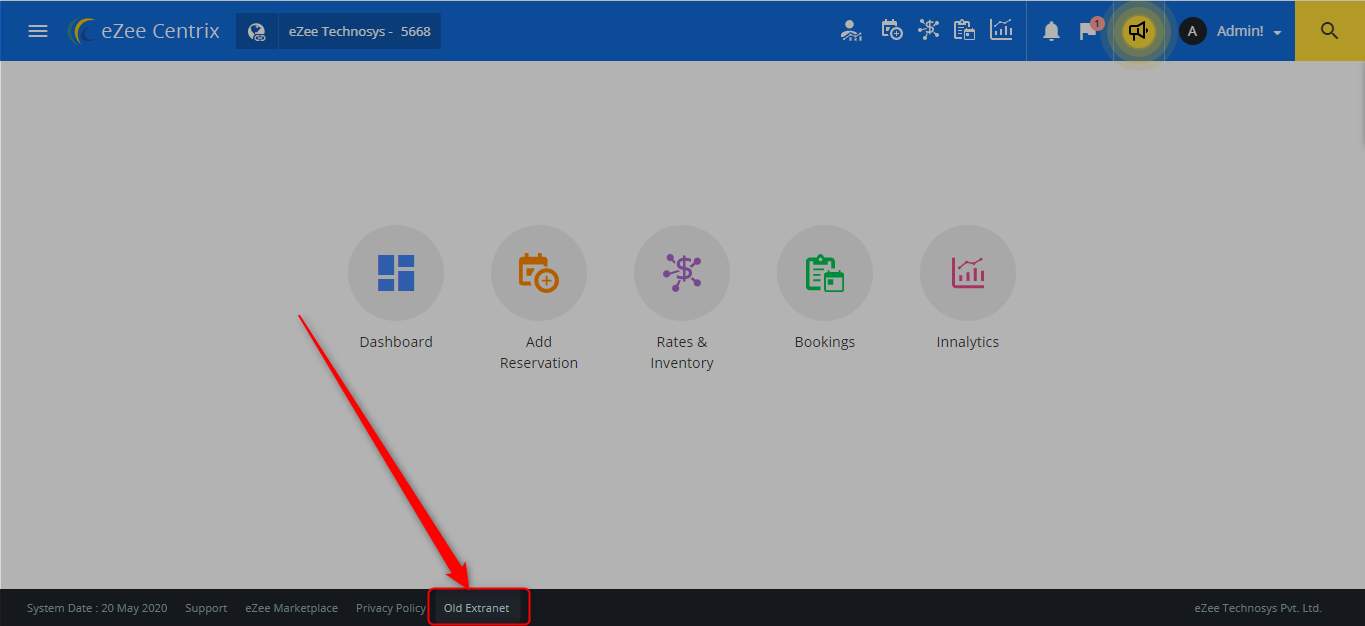
Task: Click eZee Technosys Pvt. Ltd. footer text
Action: point(1258,608)
